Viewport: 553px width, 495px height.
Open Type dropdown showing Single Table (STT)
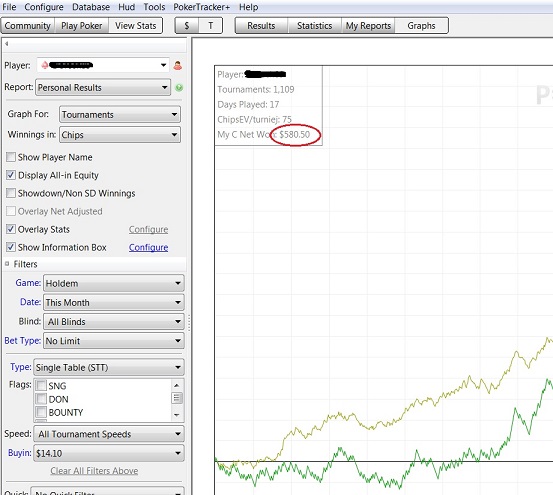pos(109,367)
